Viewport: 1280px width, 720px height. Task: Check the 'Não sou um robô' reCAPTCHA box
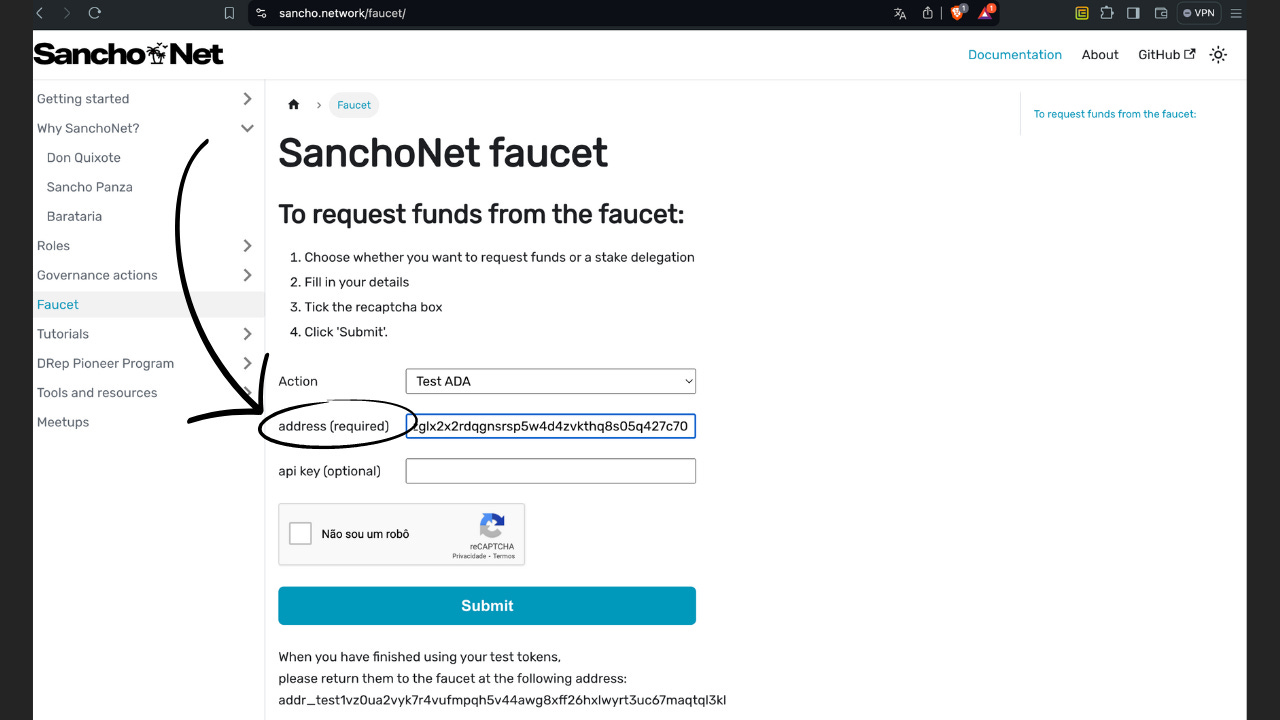[300, 533]
